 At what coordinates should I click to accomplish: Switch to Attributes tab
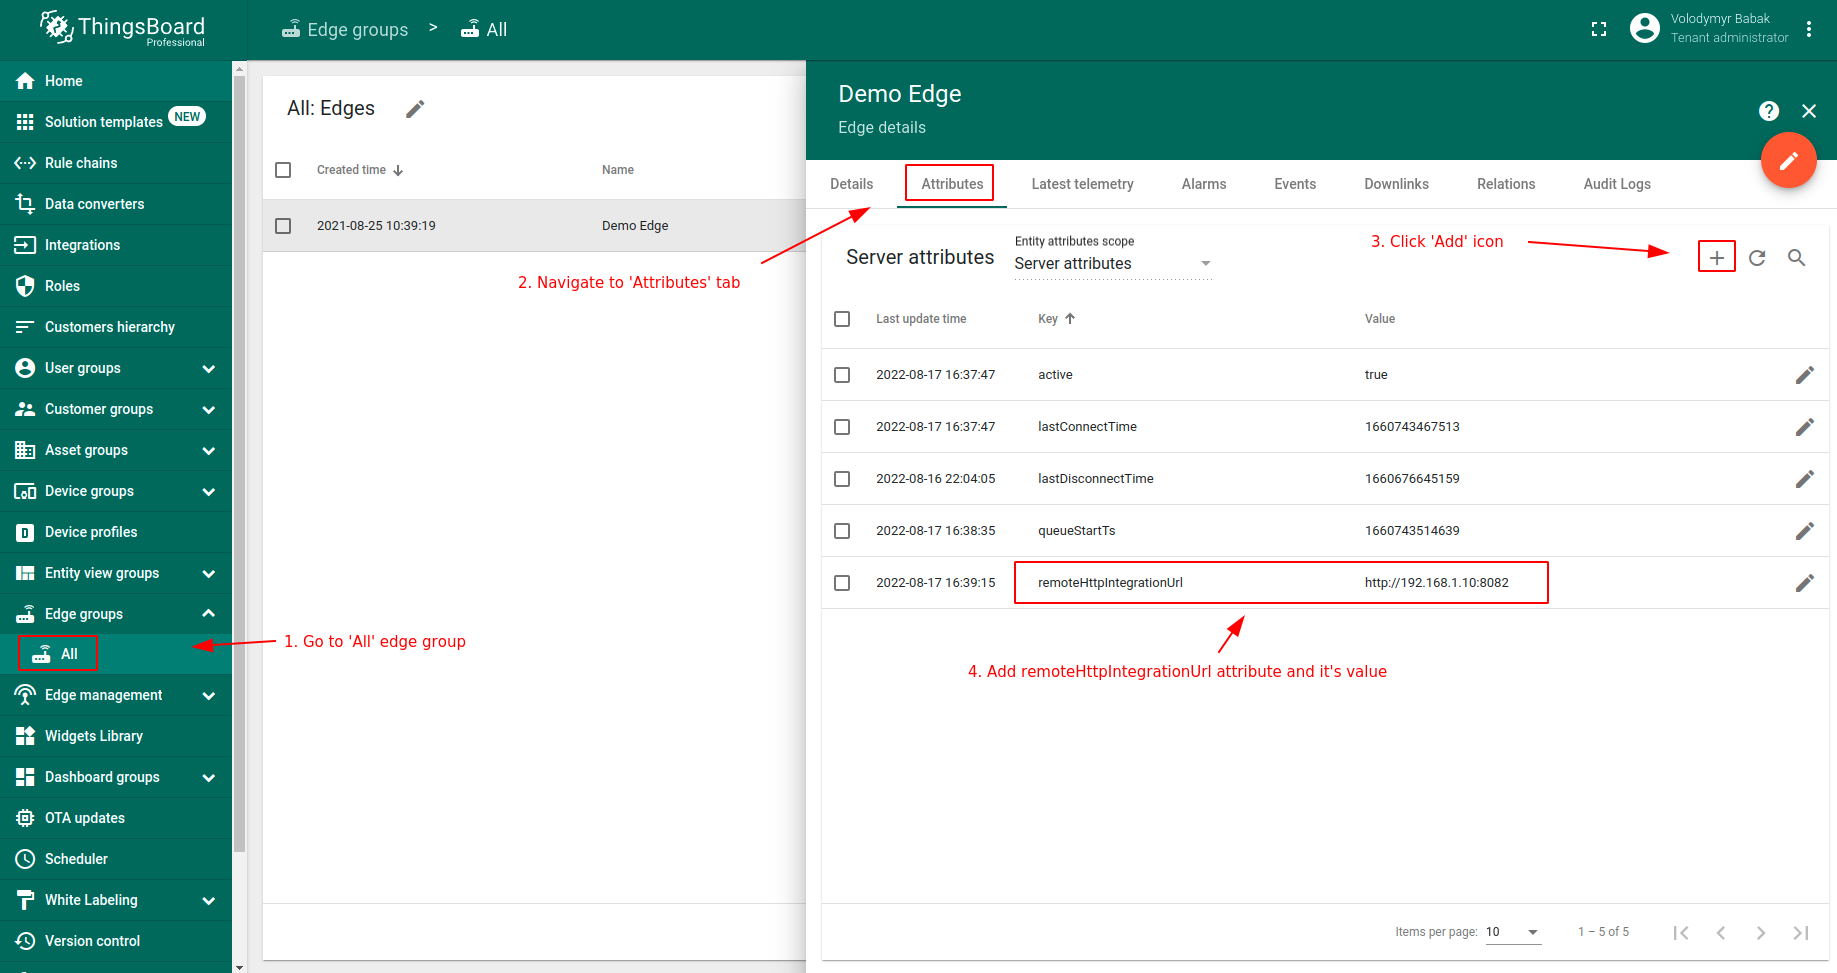tap(952, 184)
